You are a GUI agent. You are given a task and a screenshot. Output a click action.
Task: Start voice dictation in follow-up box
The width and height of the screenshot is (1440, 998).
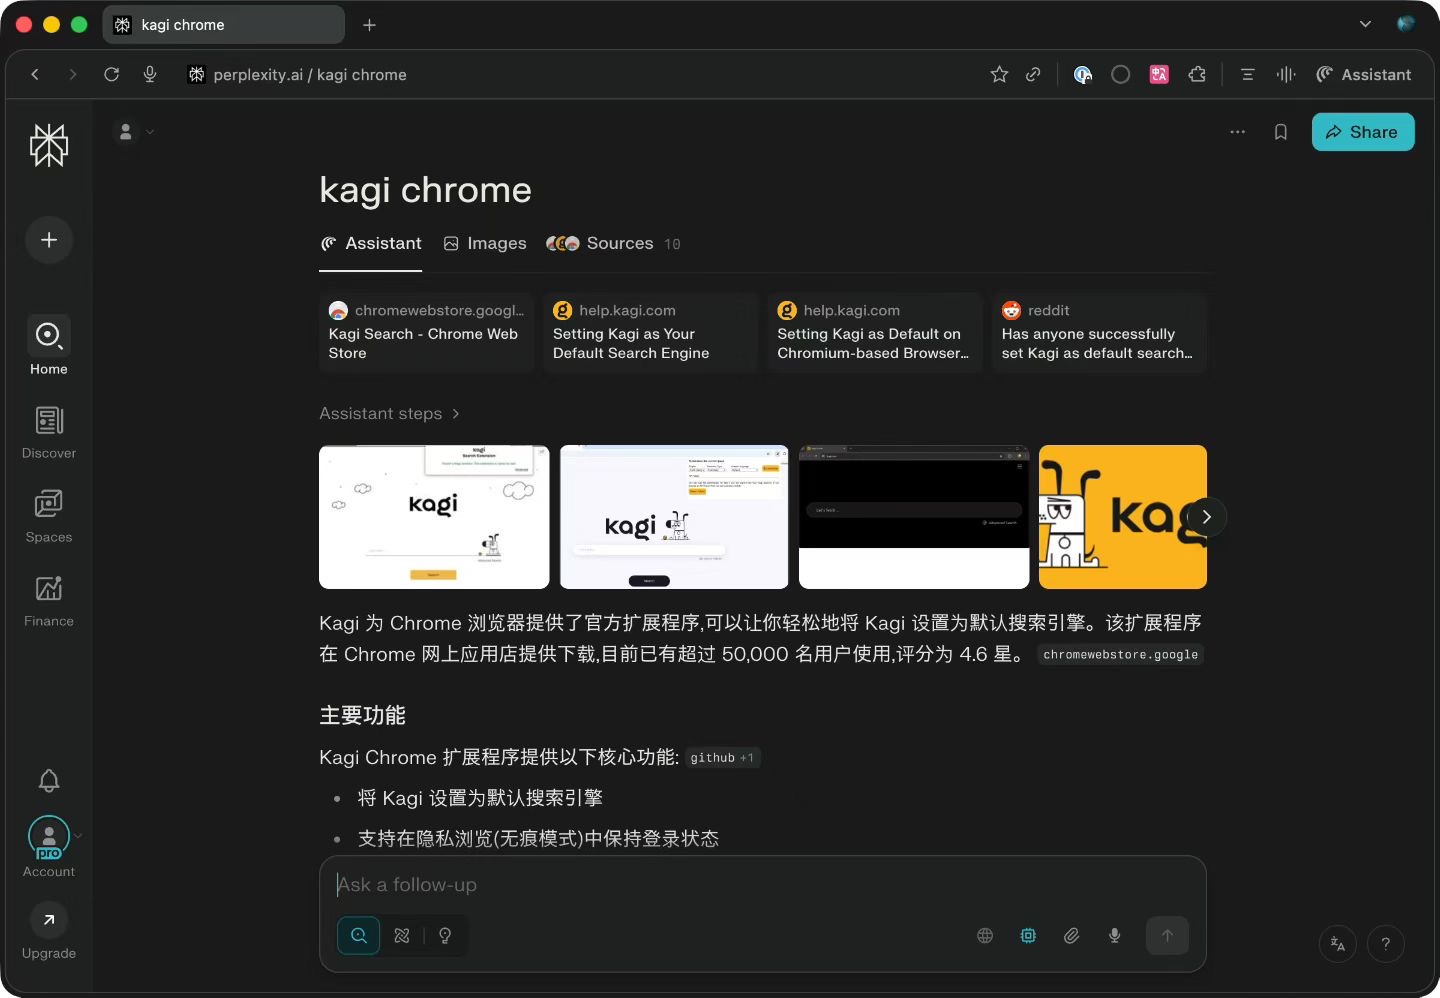(1114, 936)
